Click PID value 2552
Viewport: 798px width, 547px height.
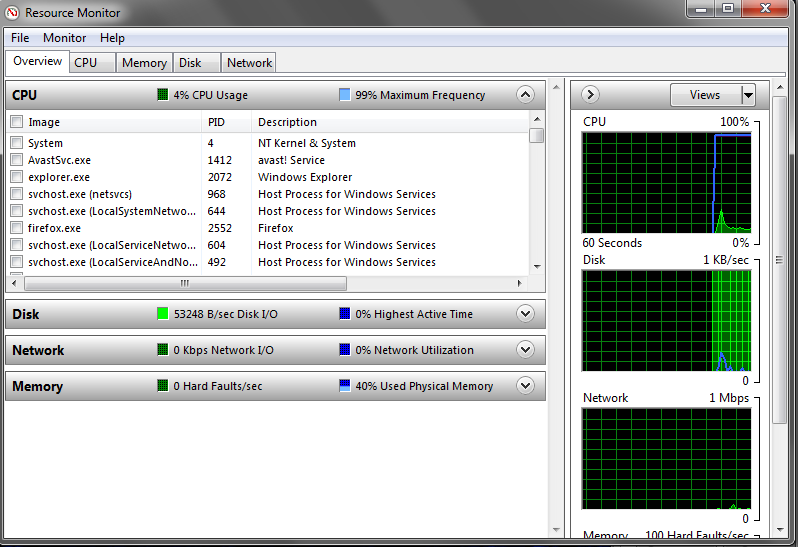click(x=219, y=228)
